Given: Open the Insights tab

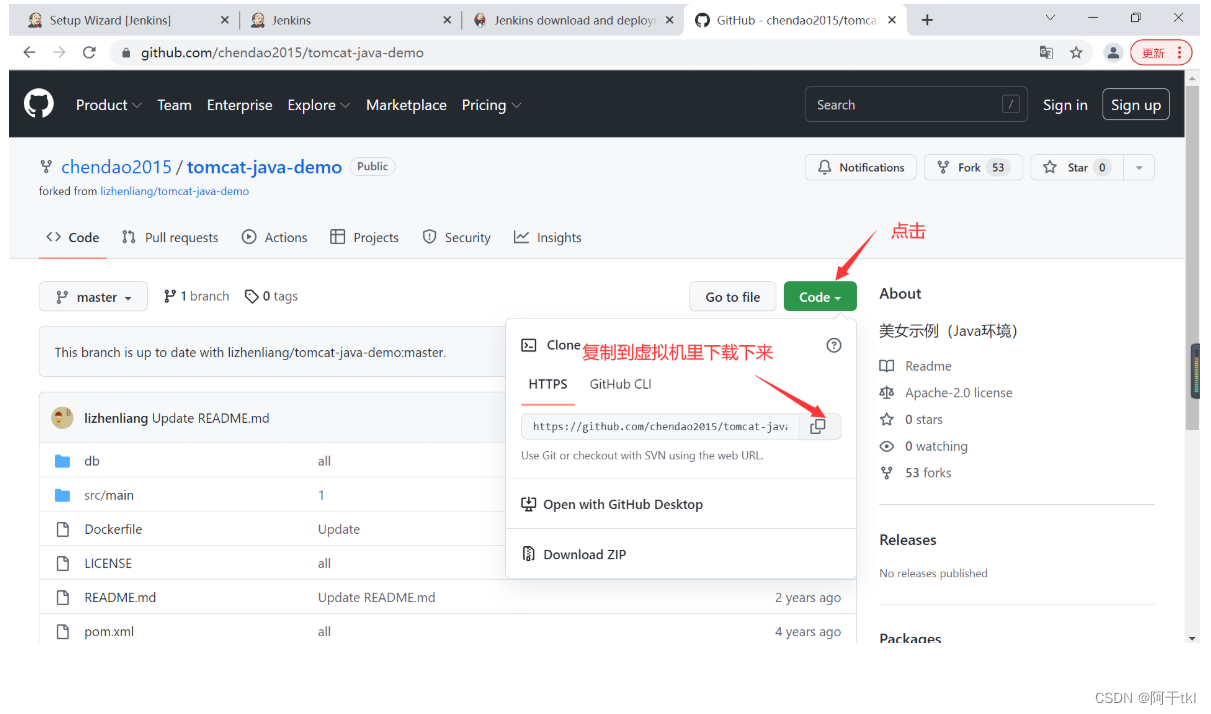Looking at the screenshot, I should (x=547, y=237).
